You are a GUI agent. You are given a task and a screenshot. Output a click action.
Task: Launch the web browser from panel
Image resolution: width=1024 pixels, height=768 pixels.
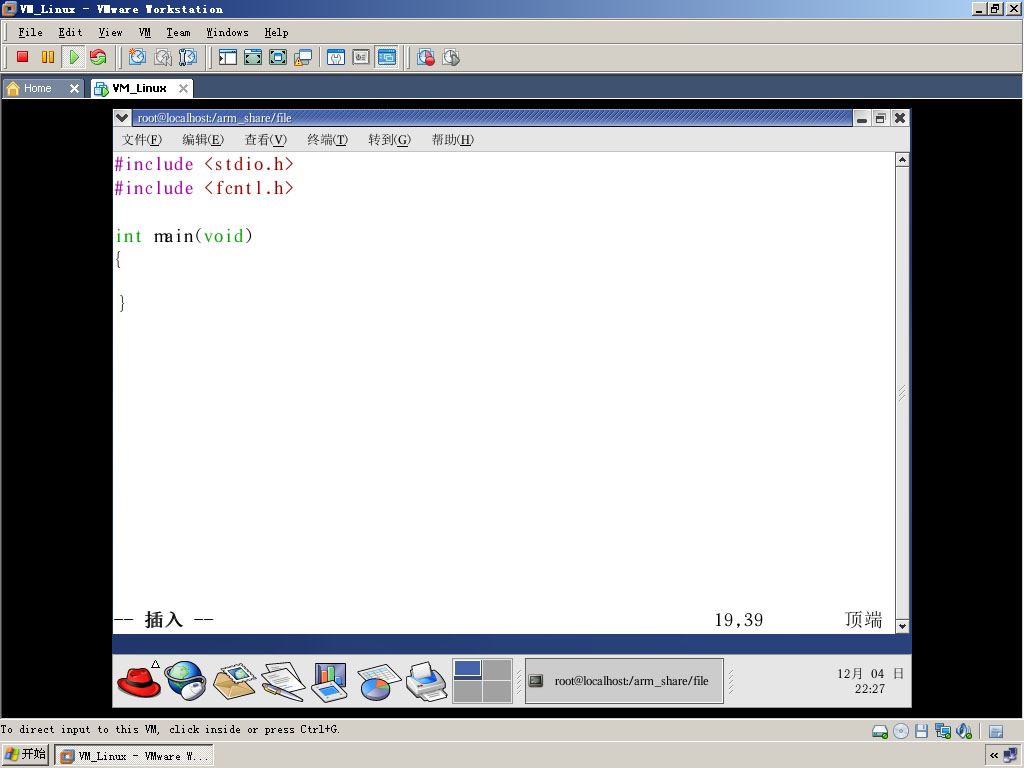click(185, 681)
